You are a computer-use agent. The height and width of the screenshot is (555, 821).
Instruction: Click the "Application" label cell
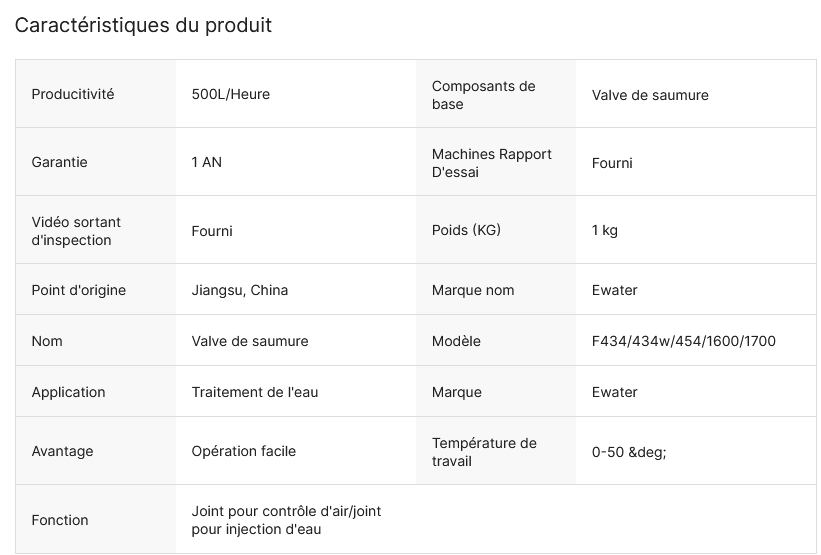click(x=68, y=392)
